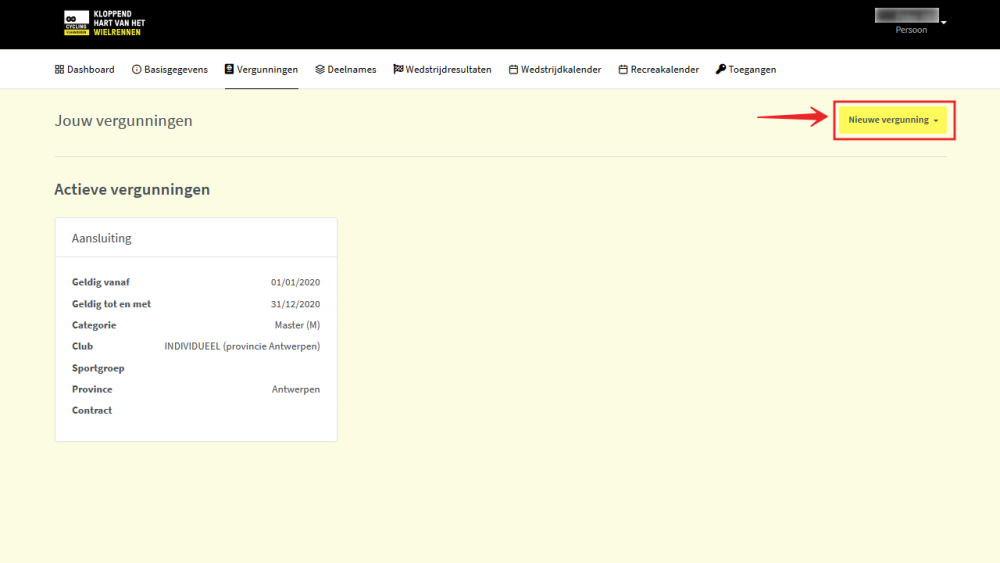The image size is (1000, 563).
Task: Click the Vergunningen badge icon
Action: (229, 69)
